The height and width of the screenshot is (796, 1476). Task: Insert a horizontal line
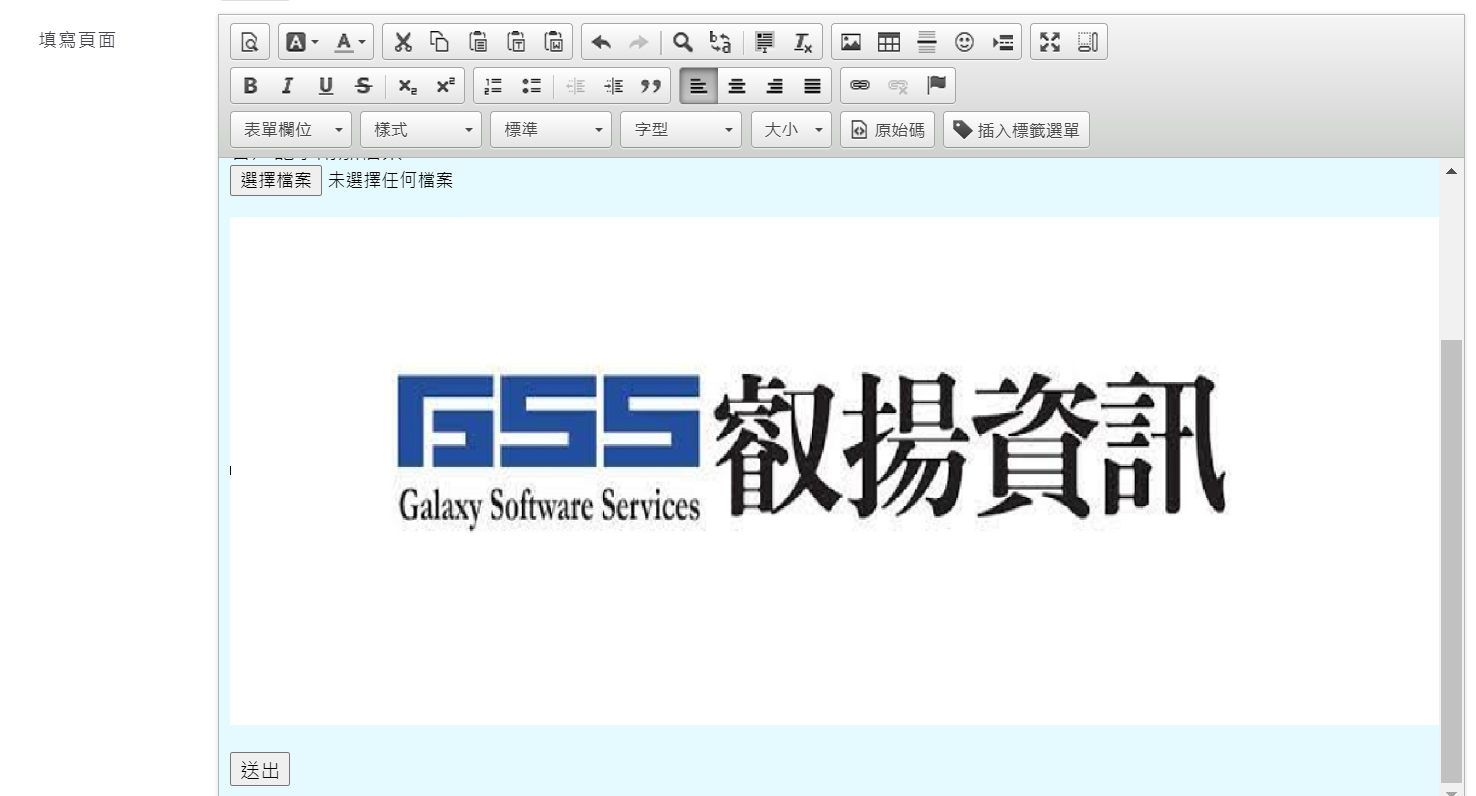[x=927, y=42]
